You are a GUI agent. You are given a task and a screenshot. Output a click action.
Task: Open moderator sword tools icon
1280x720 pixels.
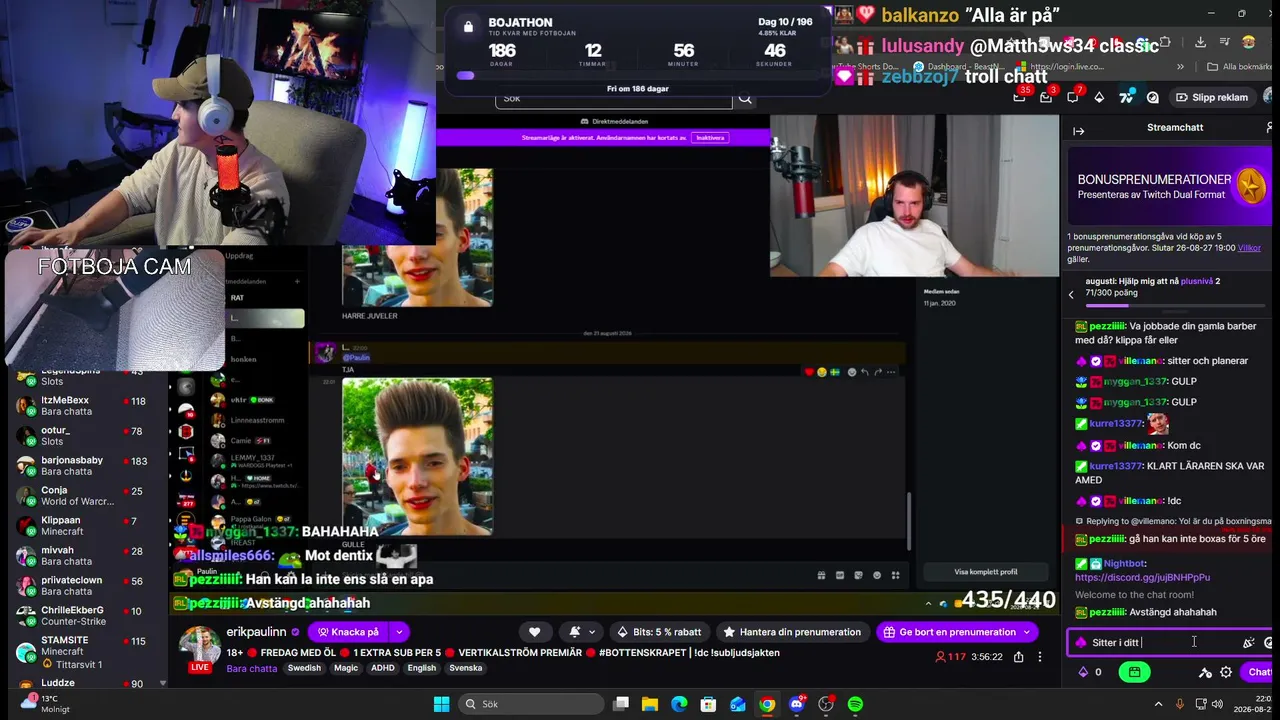click(1205, 672)
